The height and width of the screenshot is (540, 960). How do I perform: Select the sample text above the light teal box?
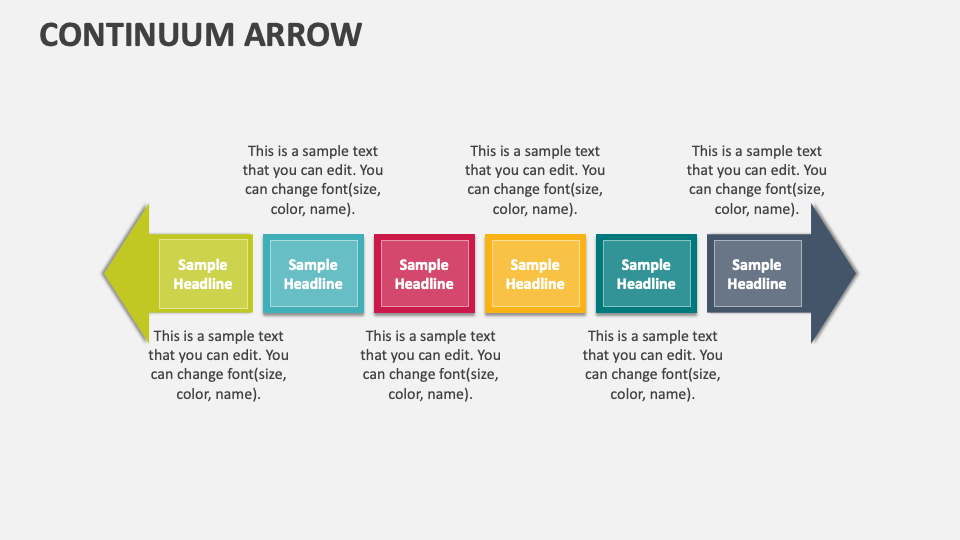(313, 180)
